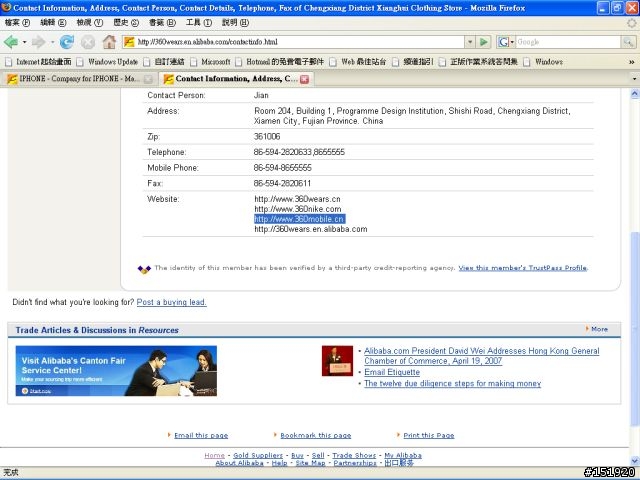This screenshot has width=640, height=480.
Task: Open back button history dropdown arrow
Action: tap(24, 42)
